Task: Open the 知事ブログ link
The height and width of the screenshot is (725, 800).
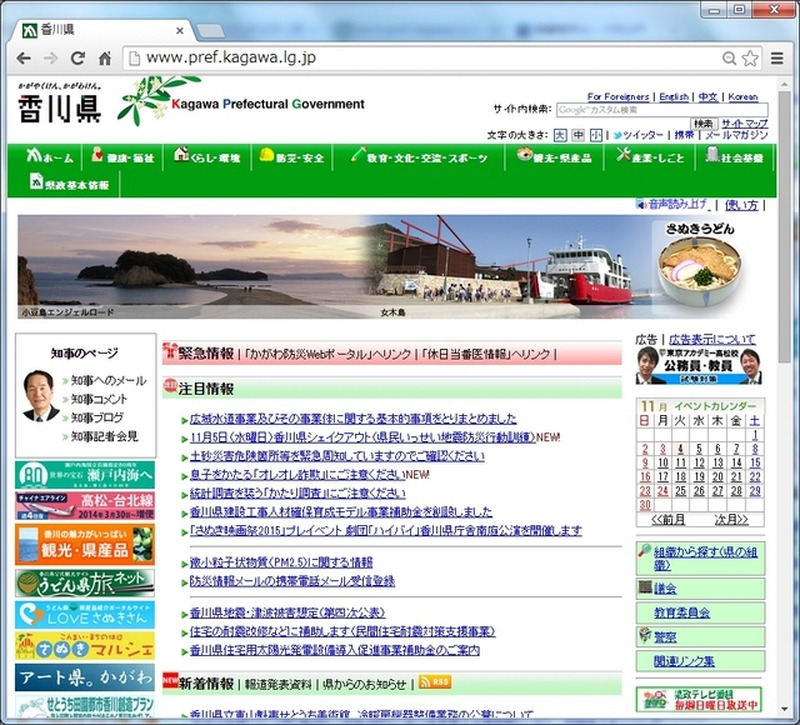Action: [97, 417]
